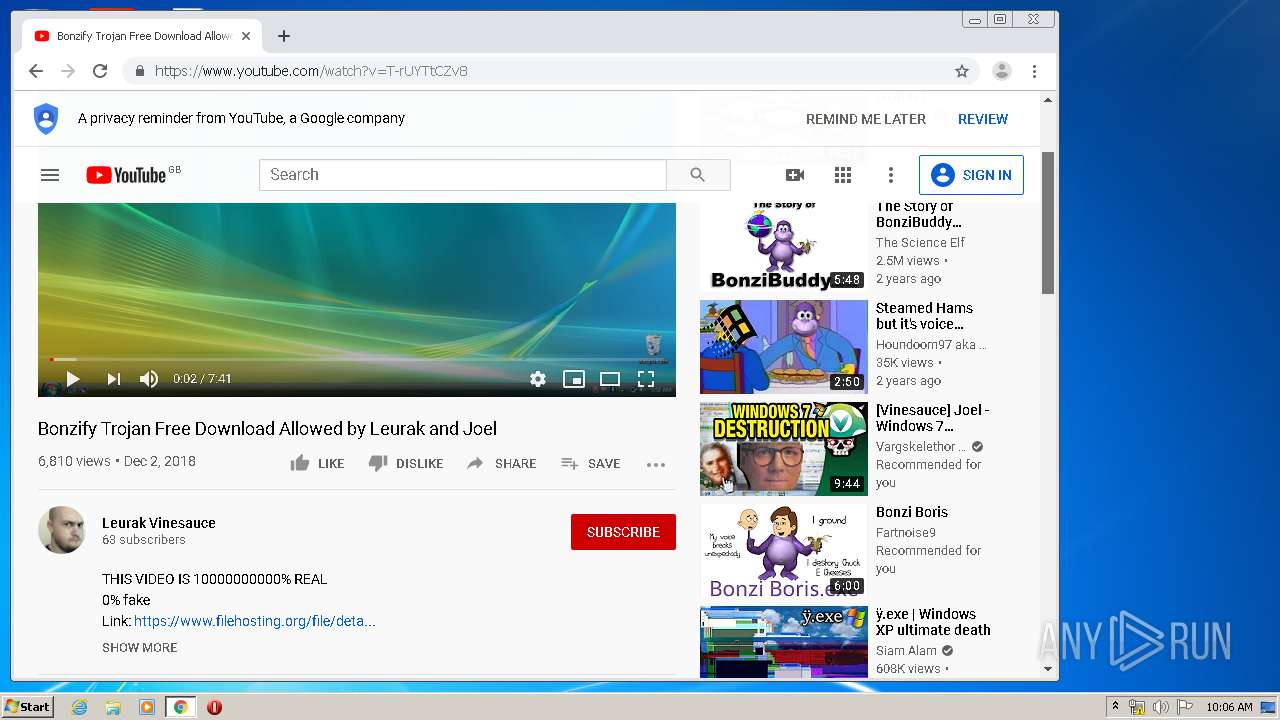Screen dimensions: 1280x720
Task: Skip to the next video
Action: pyautogui.click(x=113, y=379)
